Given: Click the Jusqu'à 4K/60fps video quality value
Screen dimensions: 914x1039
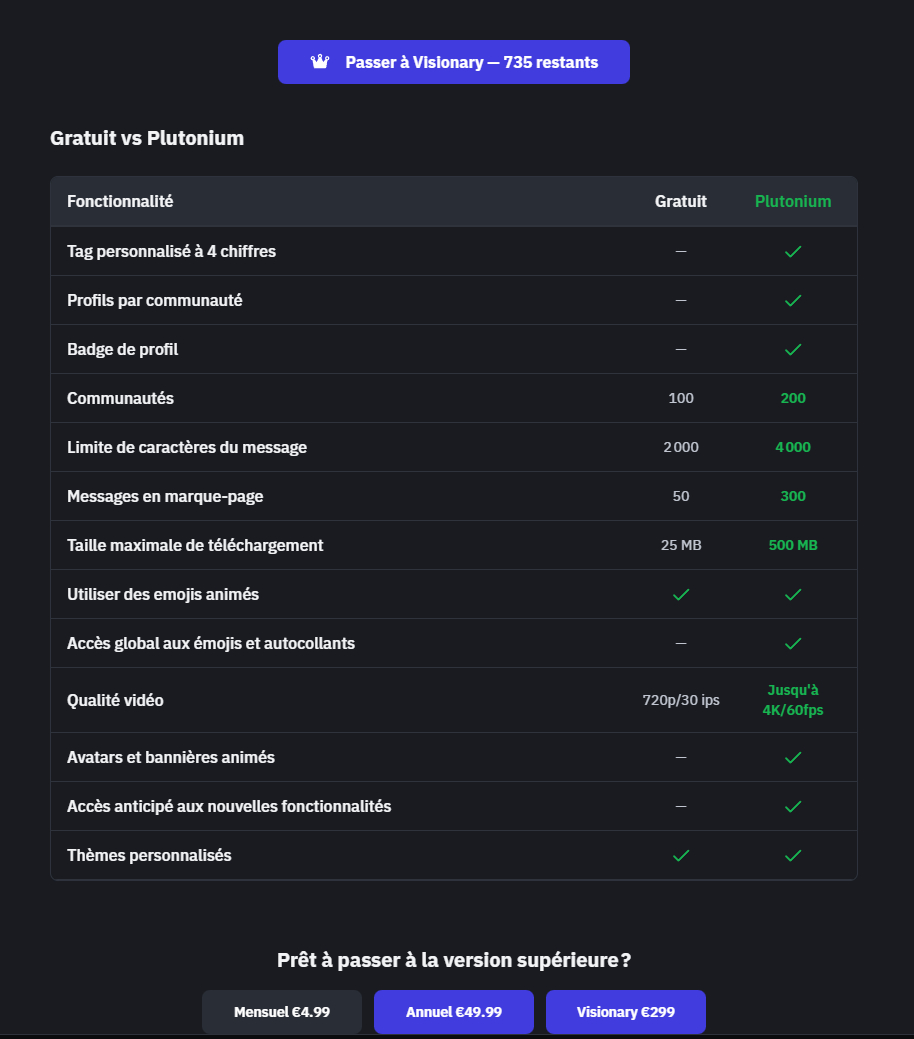Looking at the screenshot, I should [x=793, y=700].
